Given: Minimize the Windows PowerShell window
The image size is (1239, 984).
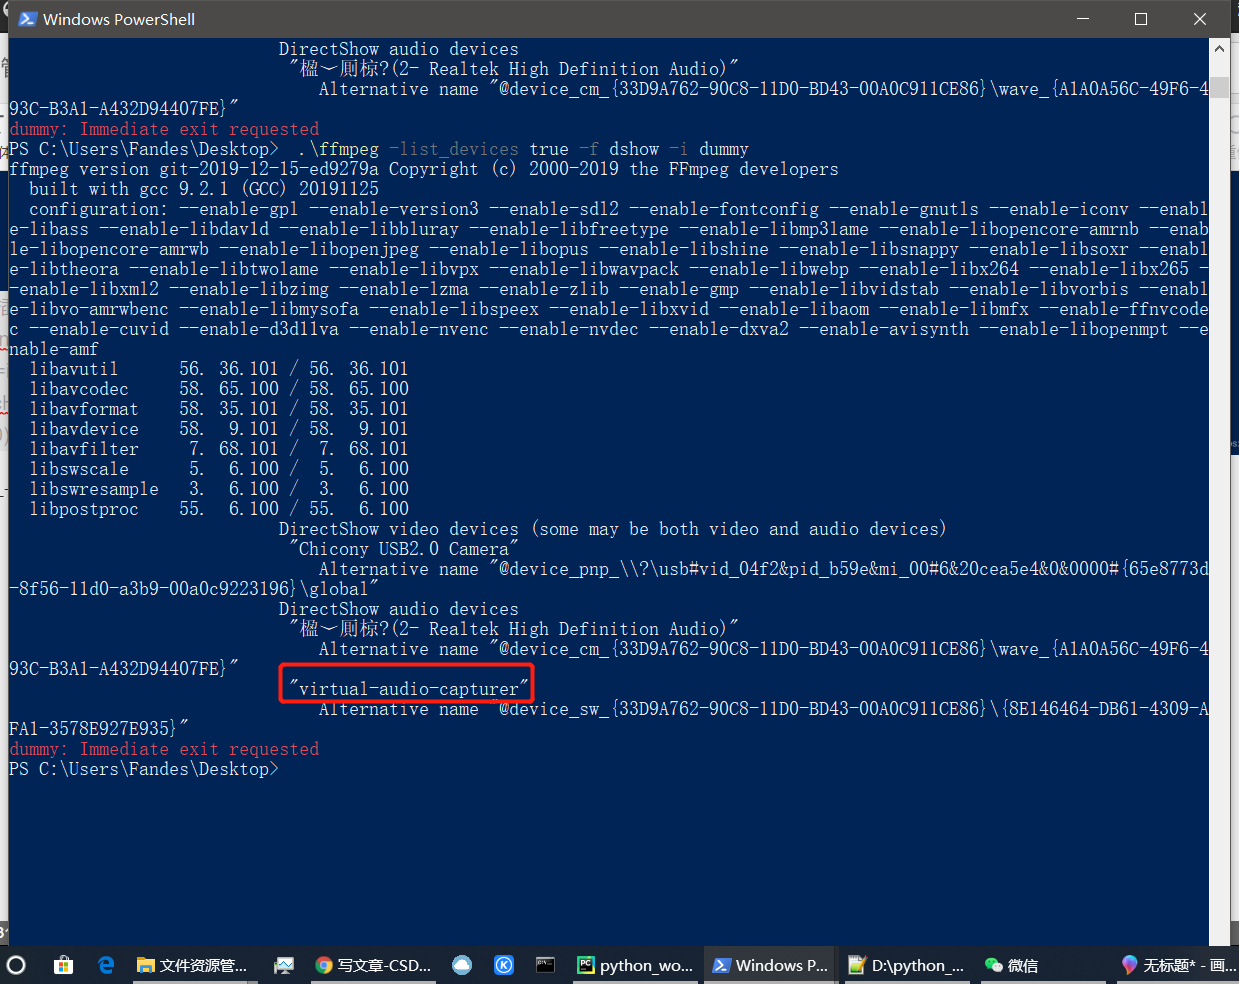Looking at the screenshot, I should 1083,19.
